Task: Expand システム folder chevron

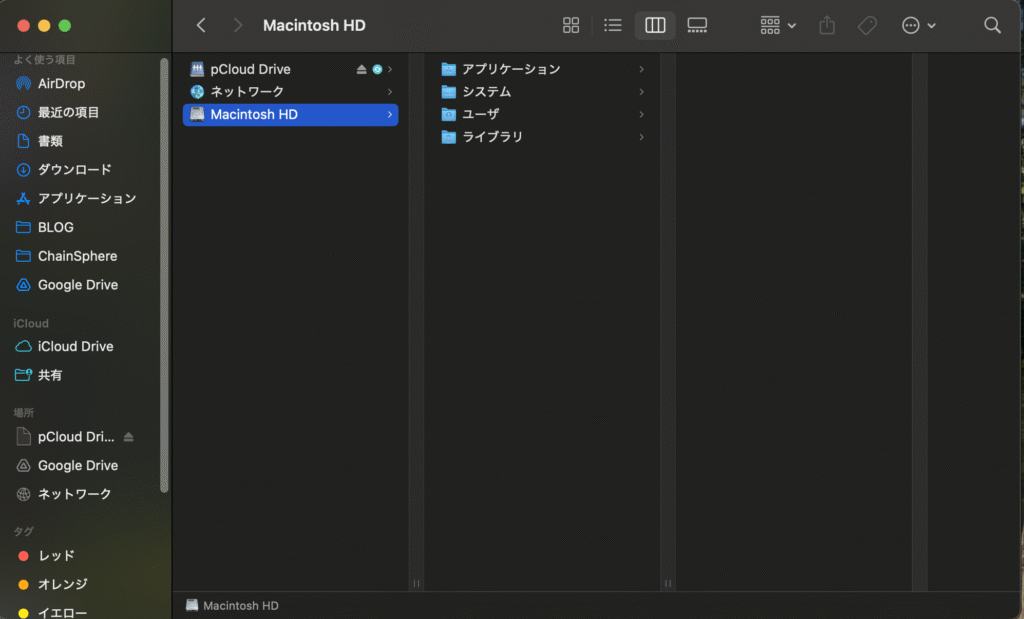Action: tap(641, 92)
